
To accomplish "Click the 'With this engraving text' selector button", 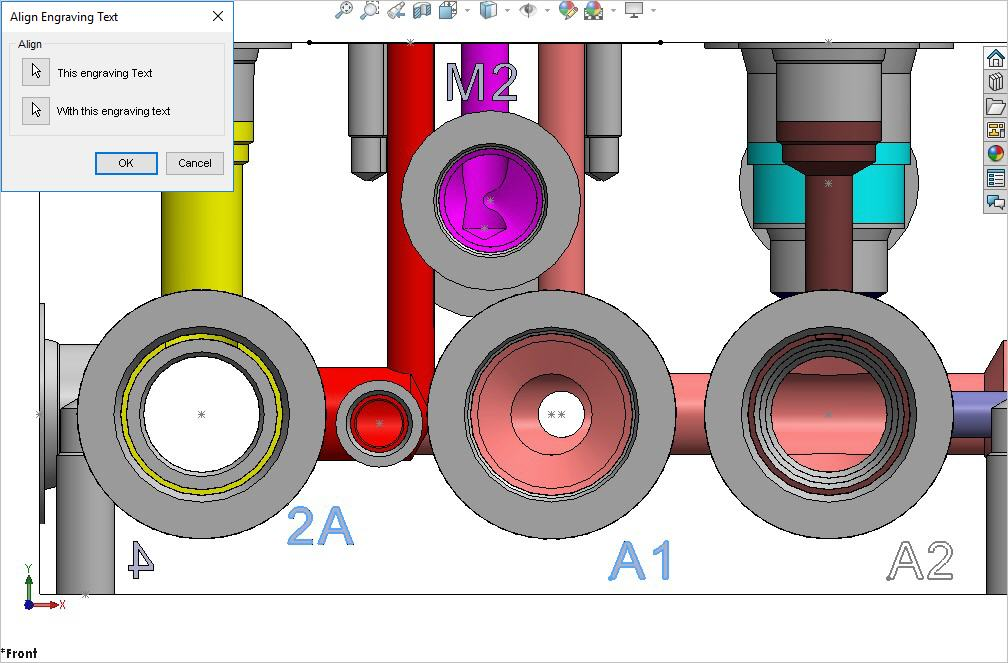I will coord(36,111).
